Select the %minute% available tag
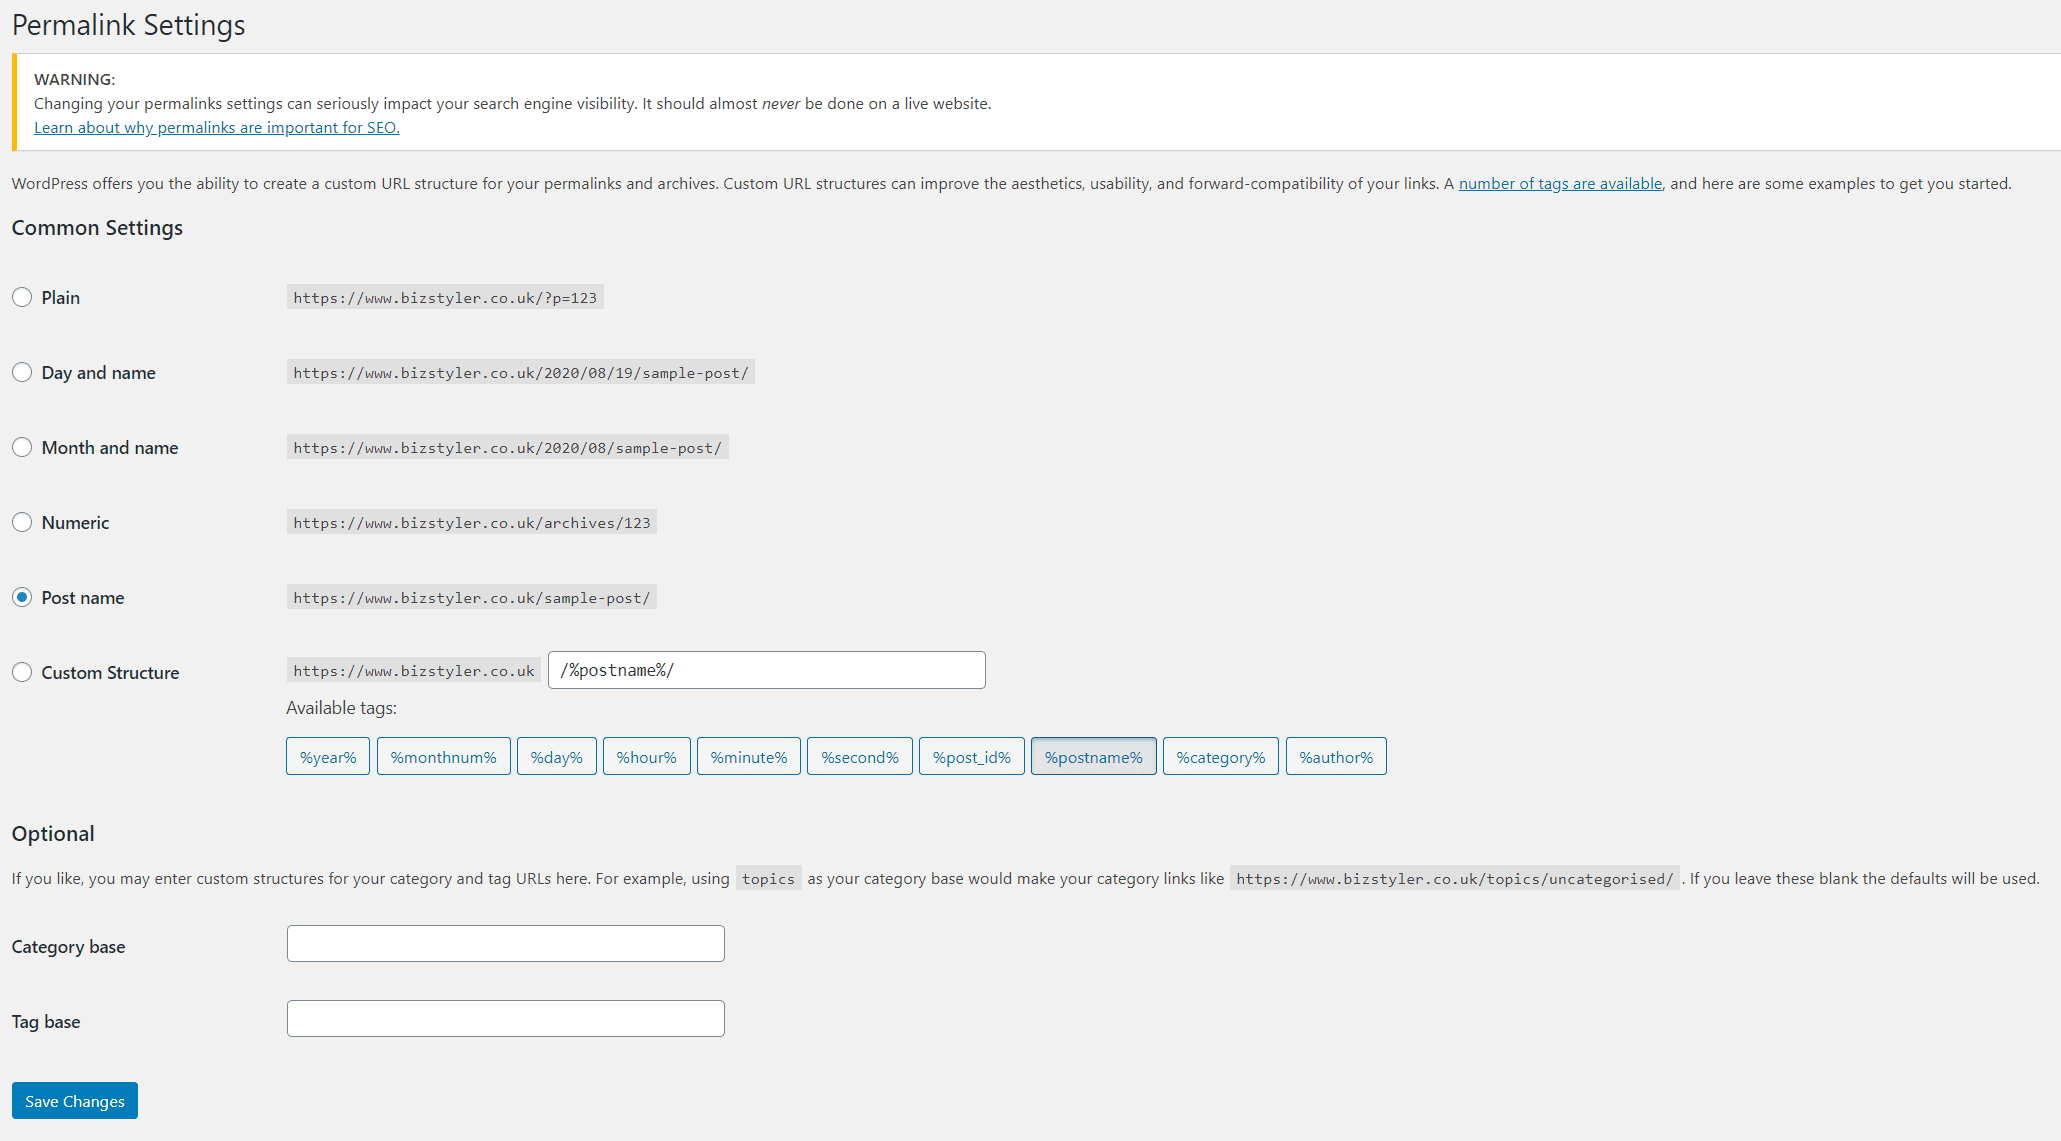 tap(747, 757)
